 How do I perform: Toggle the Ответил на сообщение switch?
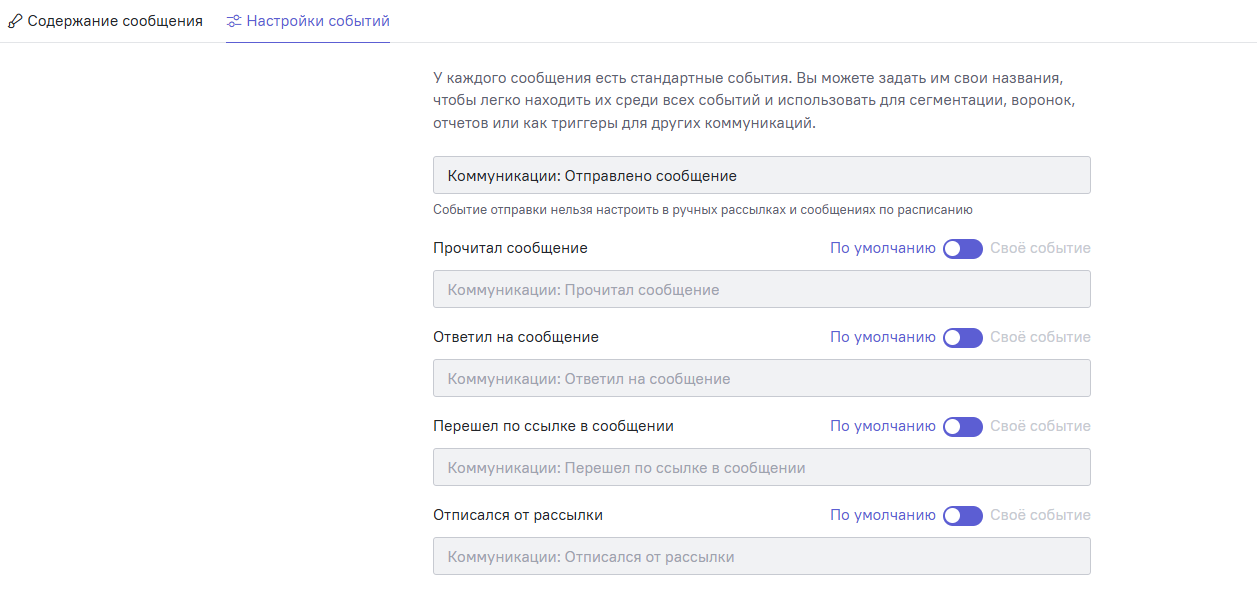click(963, 338)
